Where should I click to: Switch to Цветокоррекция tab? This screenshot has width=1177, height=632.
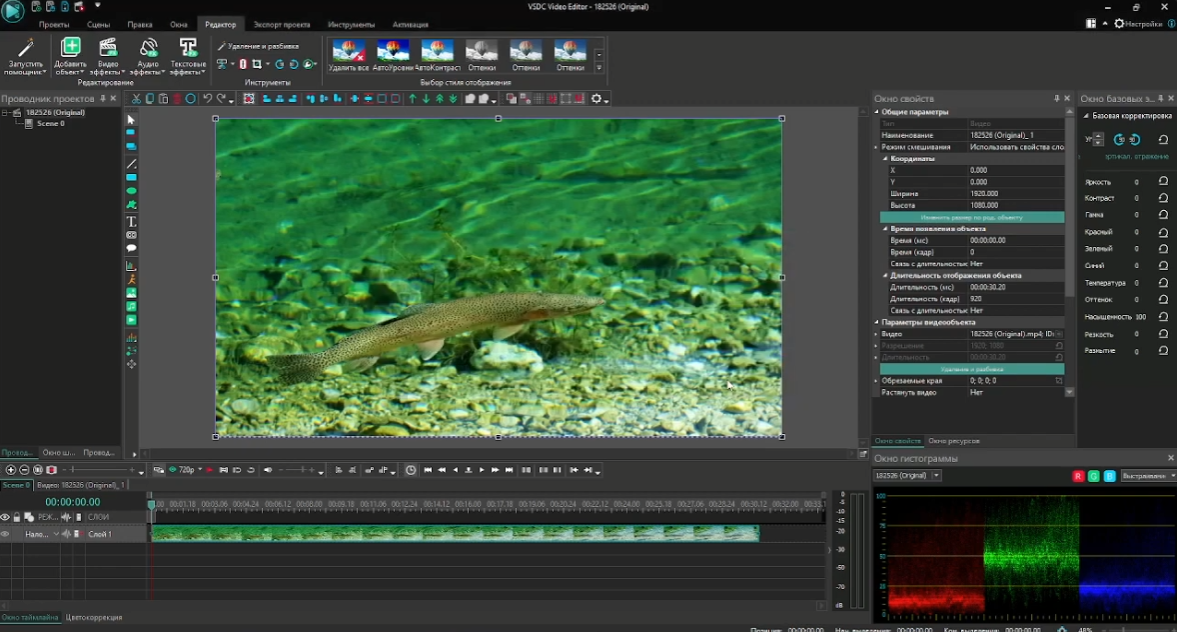pos(94,618)
